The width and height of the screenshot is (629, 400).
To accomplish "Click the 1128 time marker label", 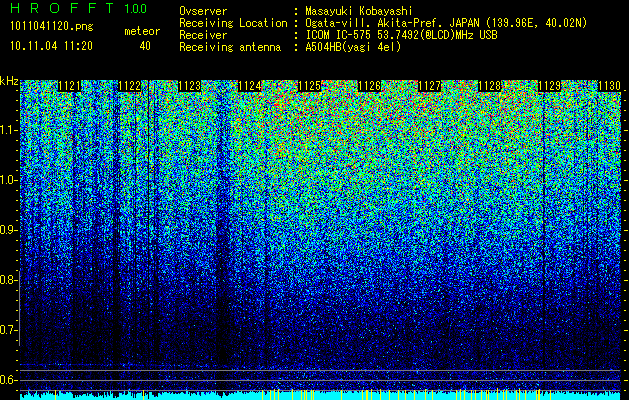I will click(x=490, y=86).
